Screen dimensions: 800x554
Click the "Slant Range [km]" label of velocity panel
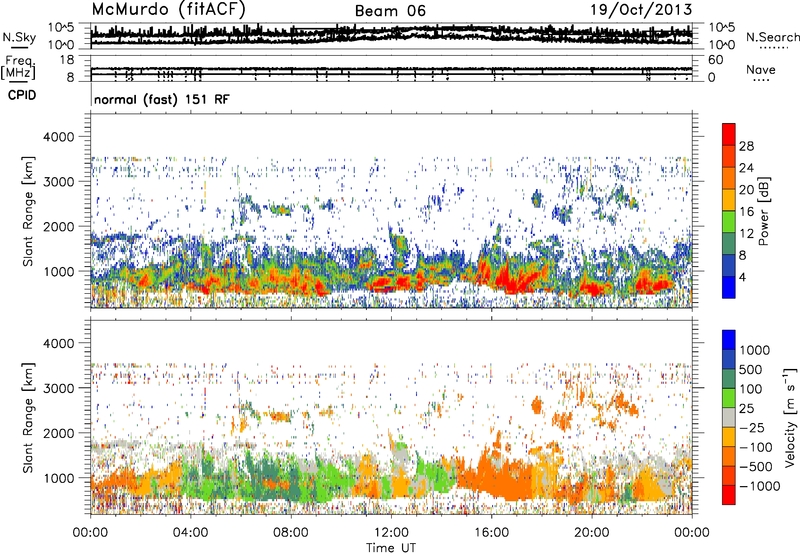pyautogui.click(x=28, y=418)
